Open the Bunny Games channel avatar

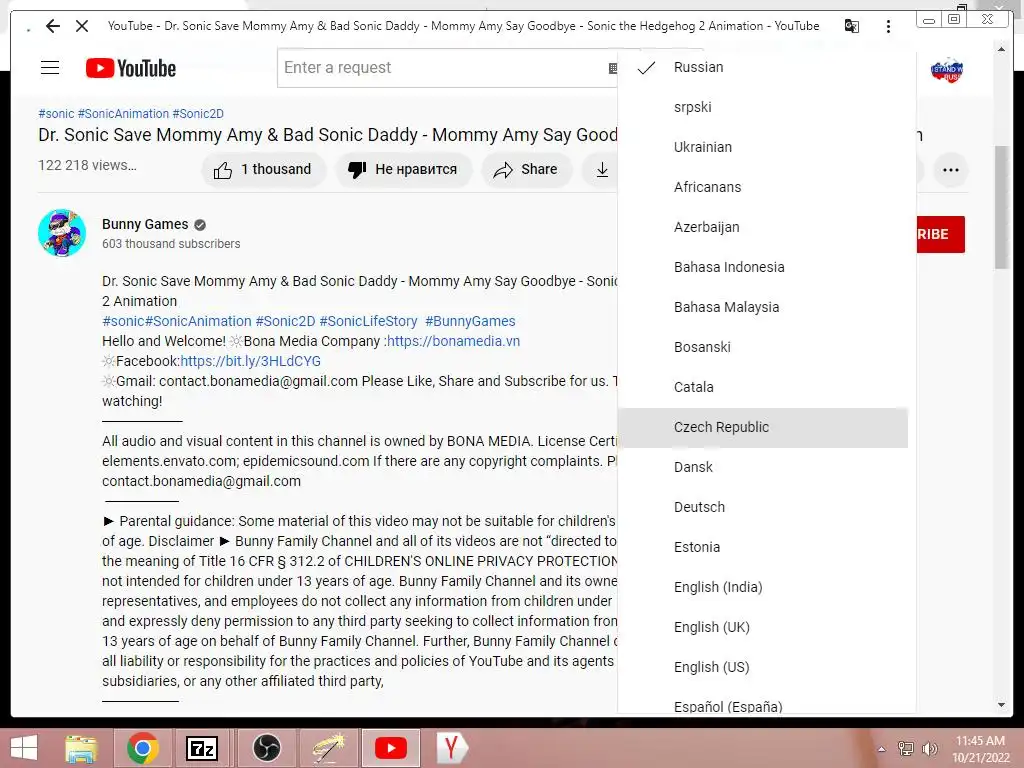pyautogui.click(x=62, y=233)
